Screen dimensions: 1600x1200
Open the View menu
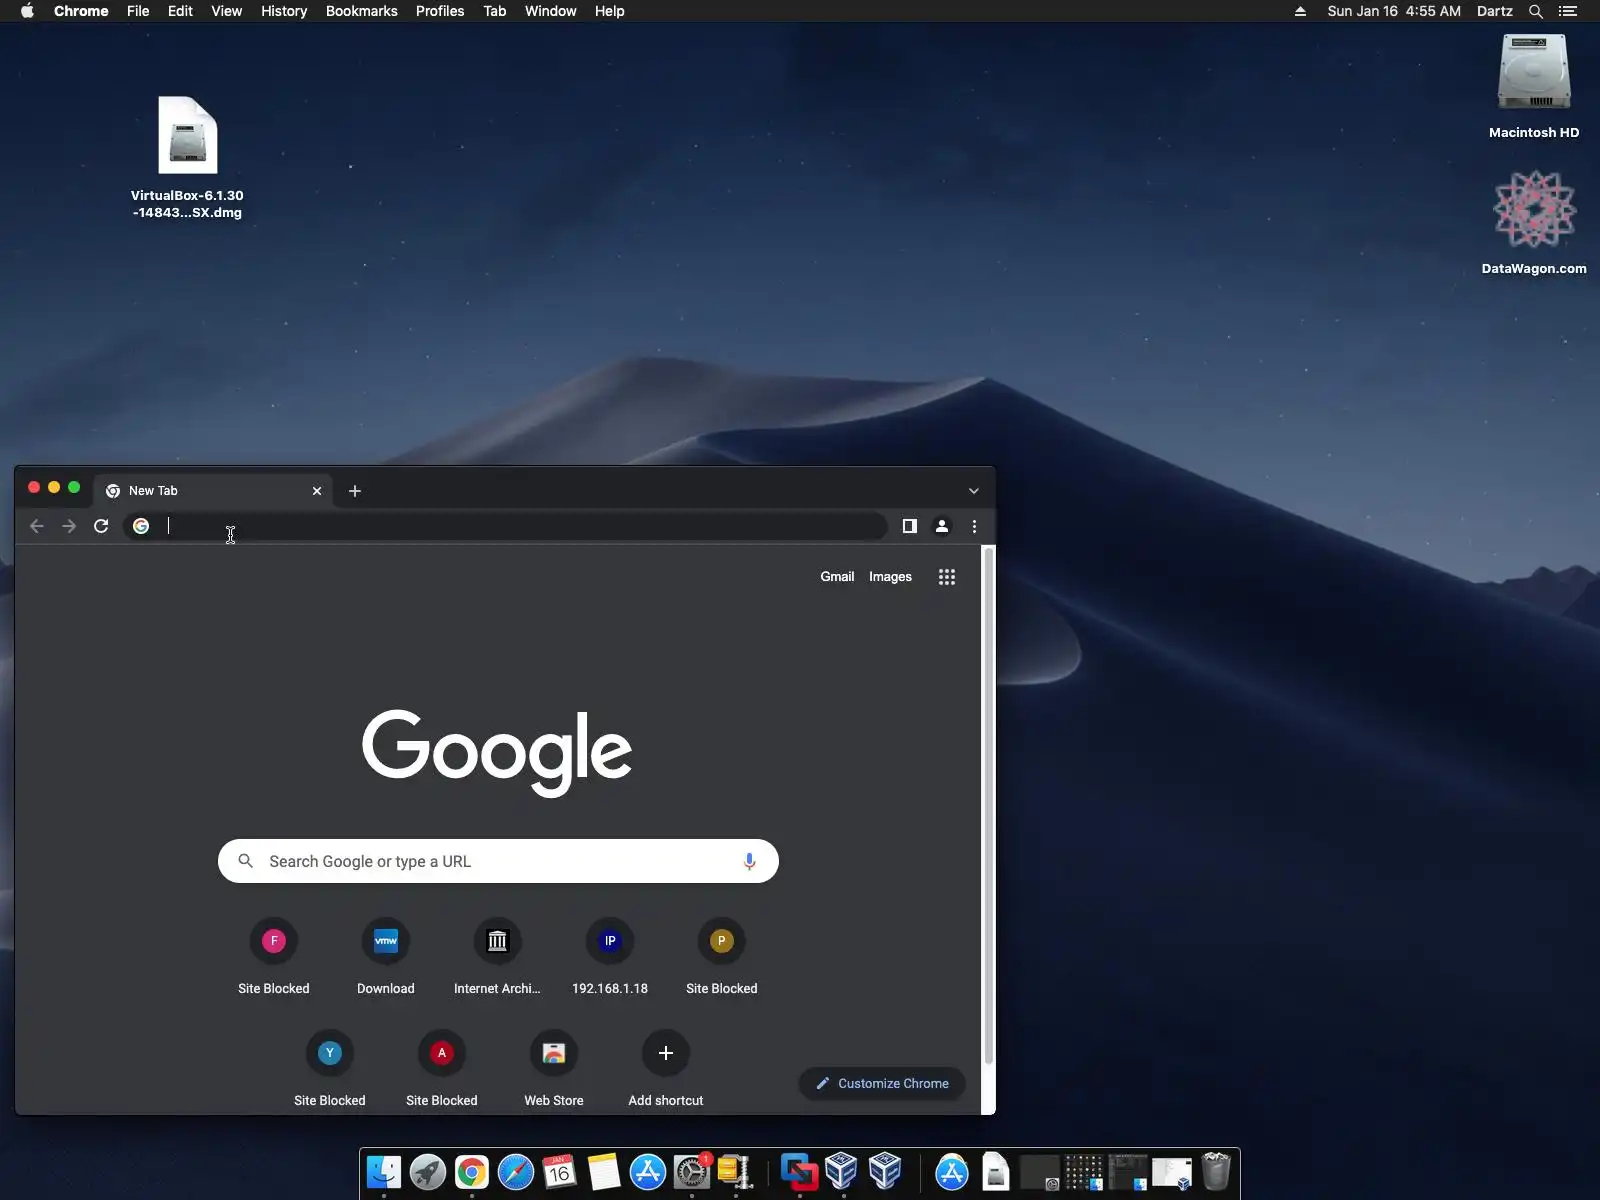coord(227,11)
